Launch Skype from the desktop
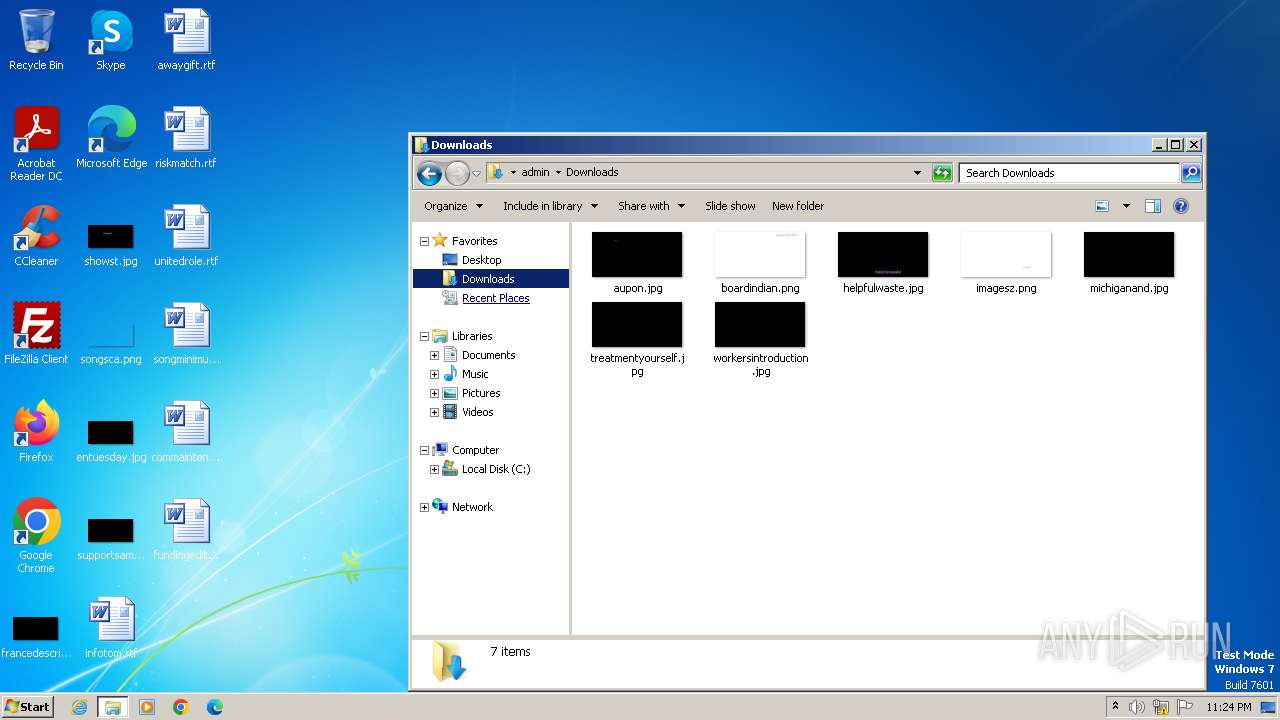 pyautogui.click(x=111, y=40)
